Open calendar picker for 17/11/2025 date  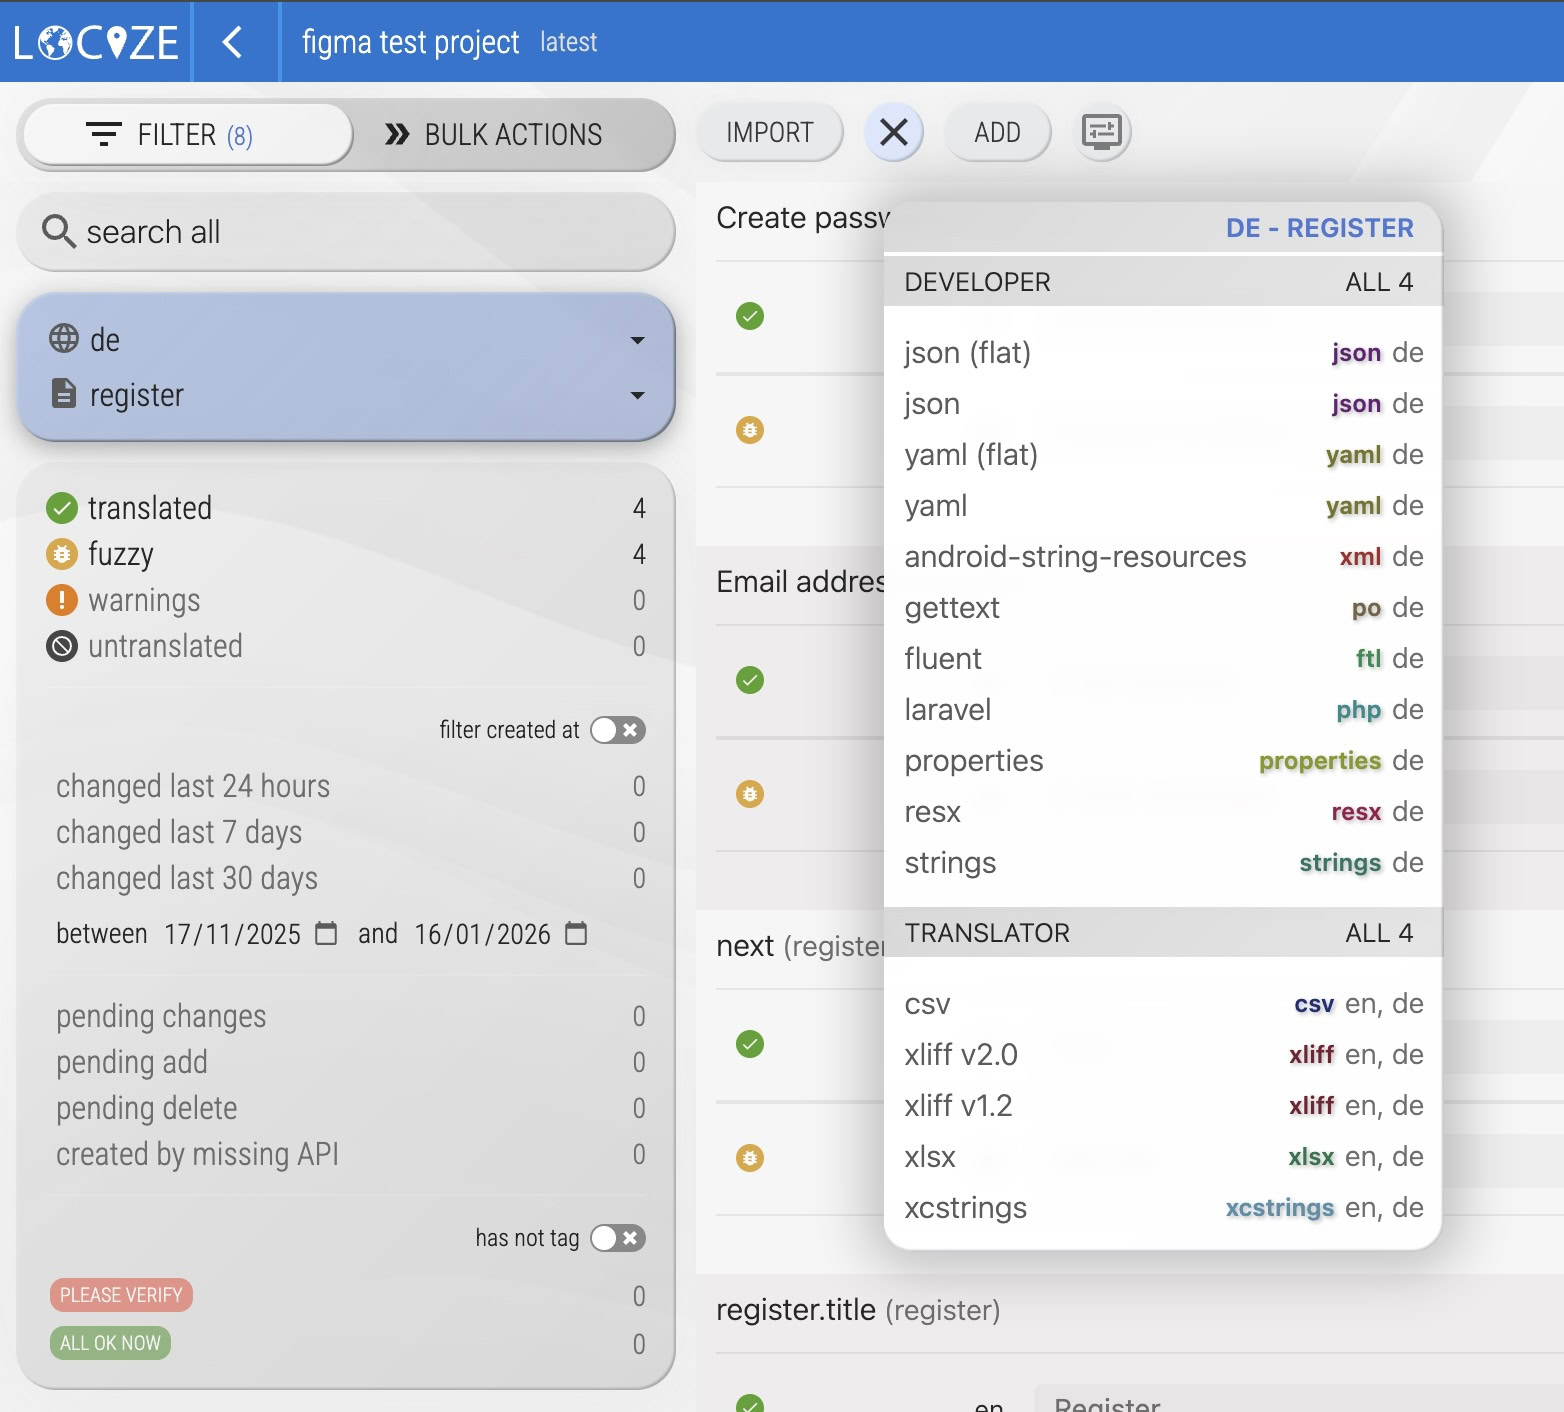326,933
